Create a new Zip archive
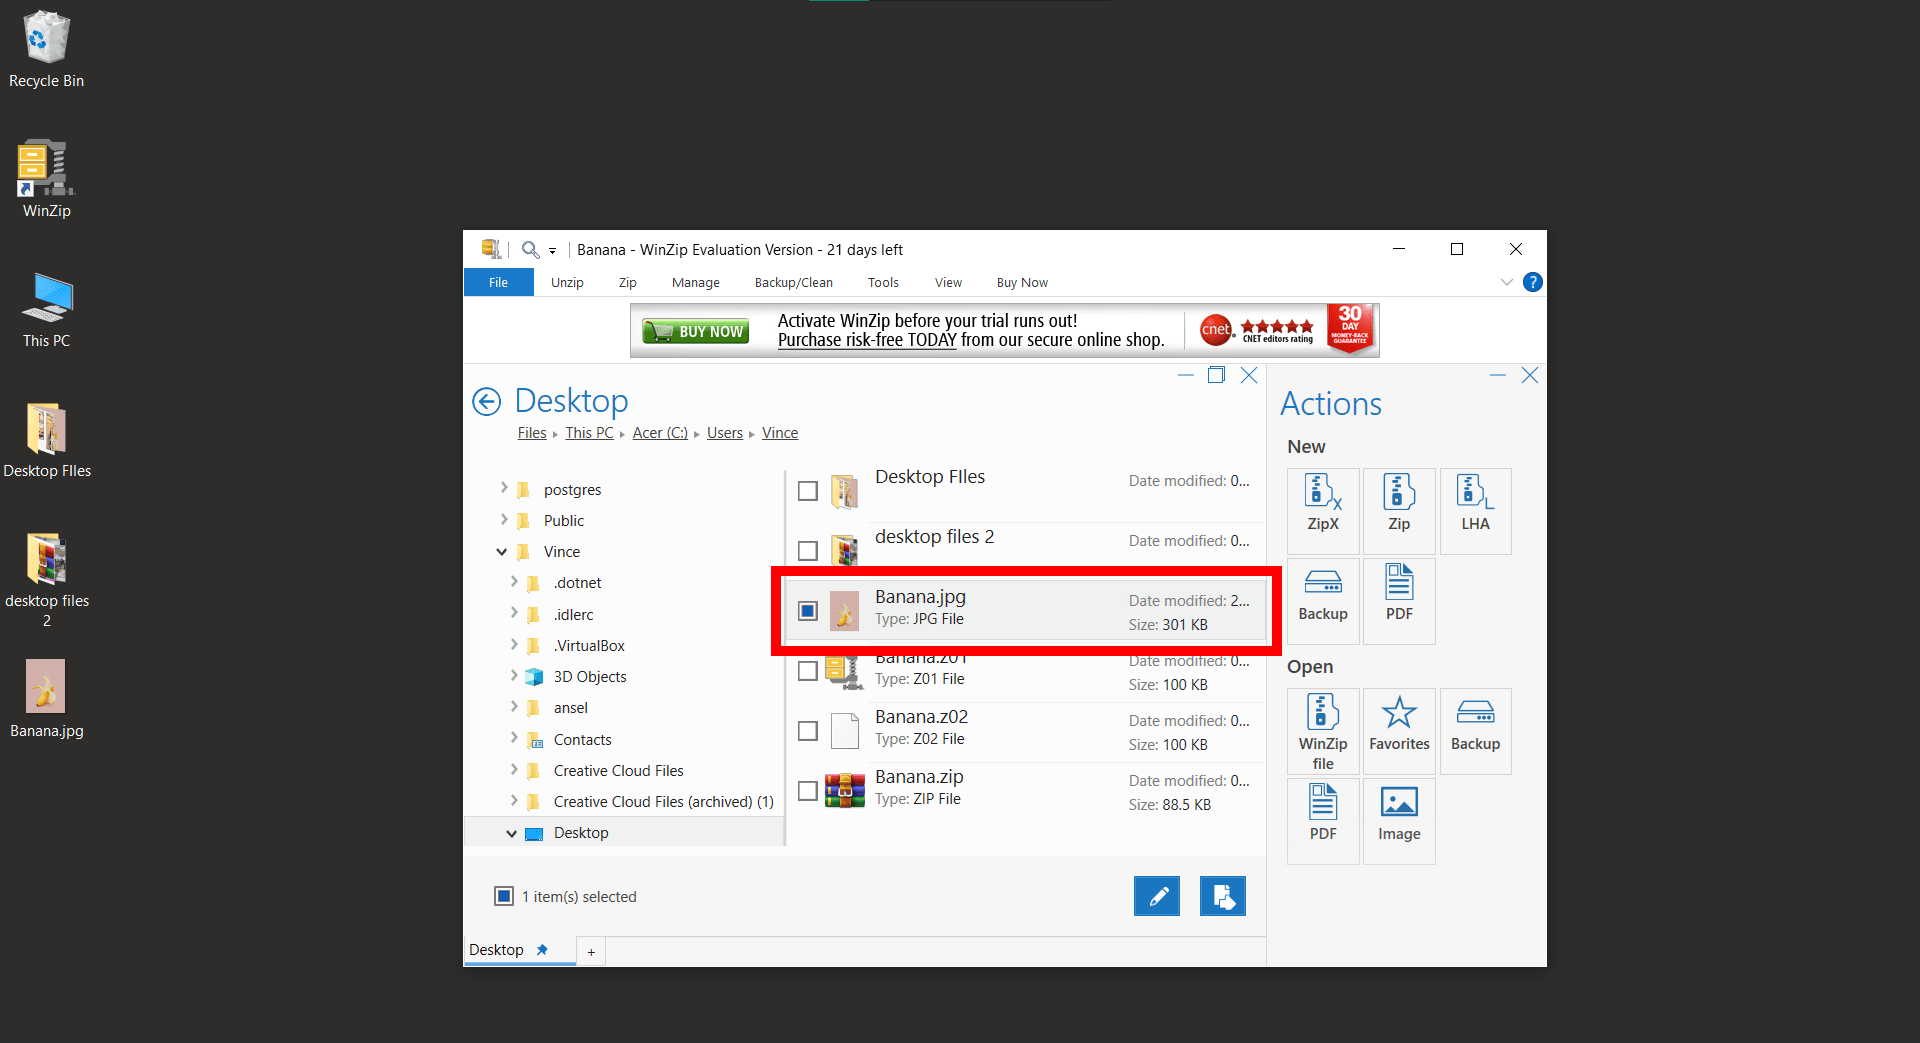The image size is (1920, 1043). (1398, 510)
